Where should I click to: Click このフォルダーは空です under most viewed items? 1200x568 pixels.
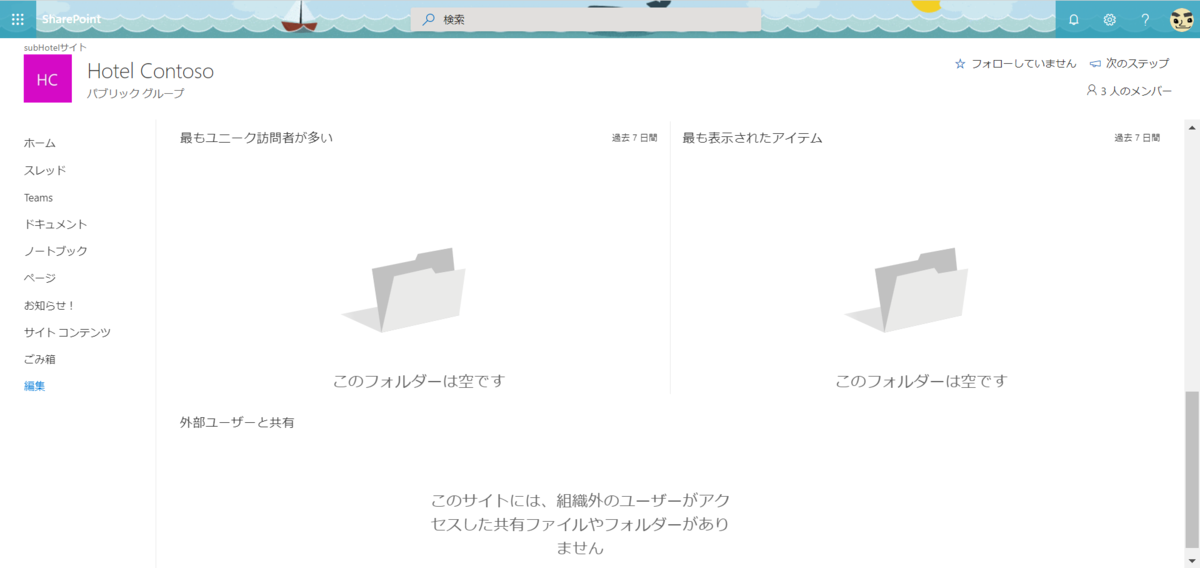coord(921,381)
